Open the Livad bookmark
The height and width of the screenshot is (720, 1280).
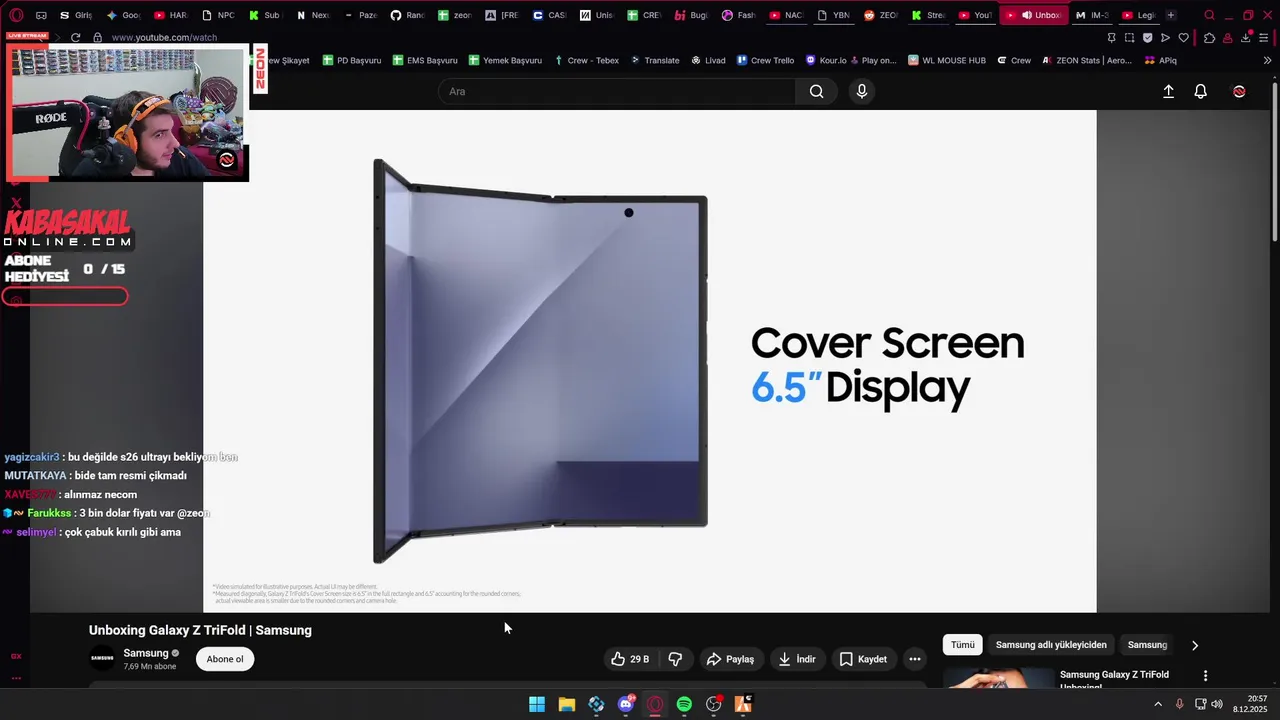coord(708,60)
